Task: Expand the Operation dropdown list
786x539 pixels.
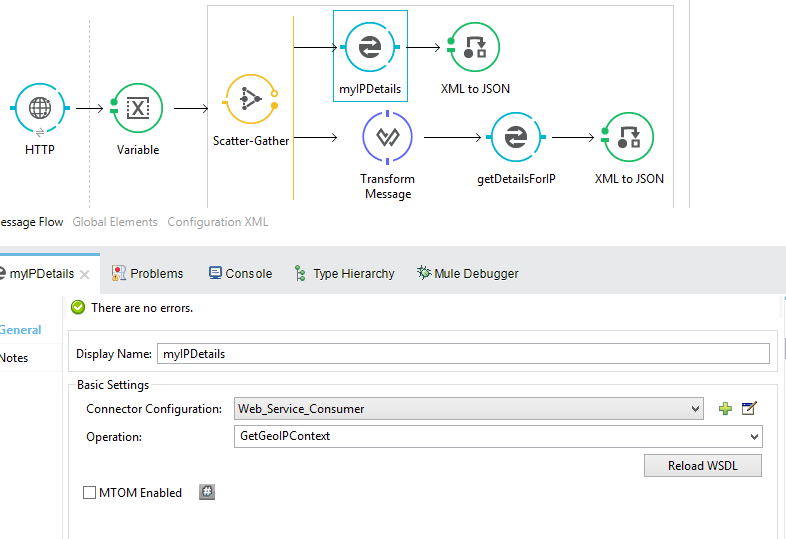Action: point(754,436)
